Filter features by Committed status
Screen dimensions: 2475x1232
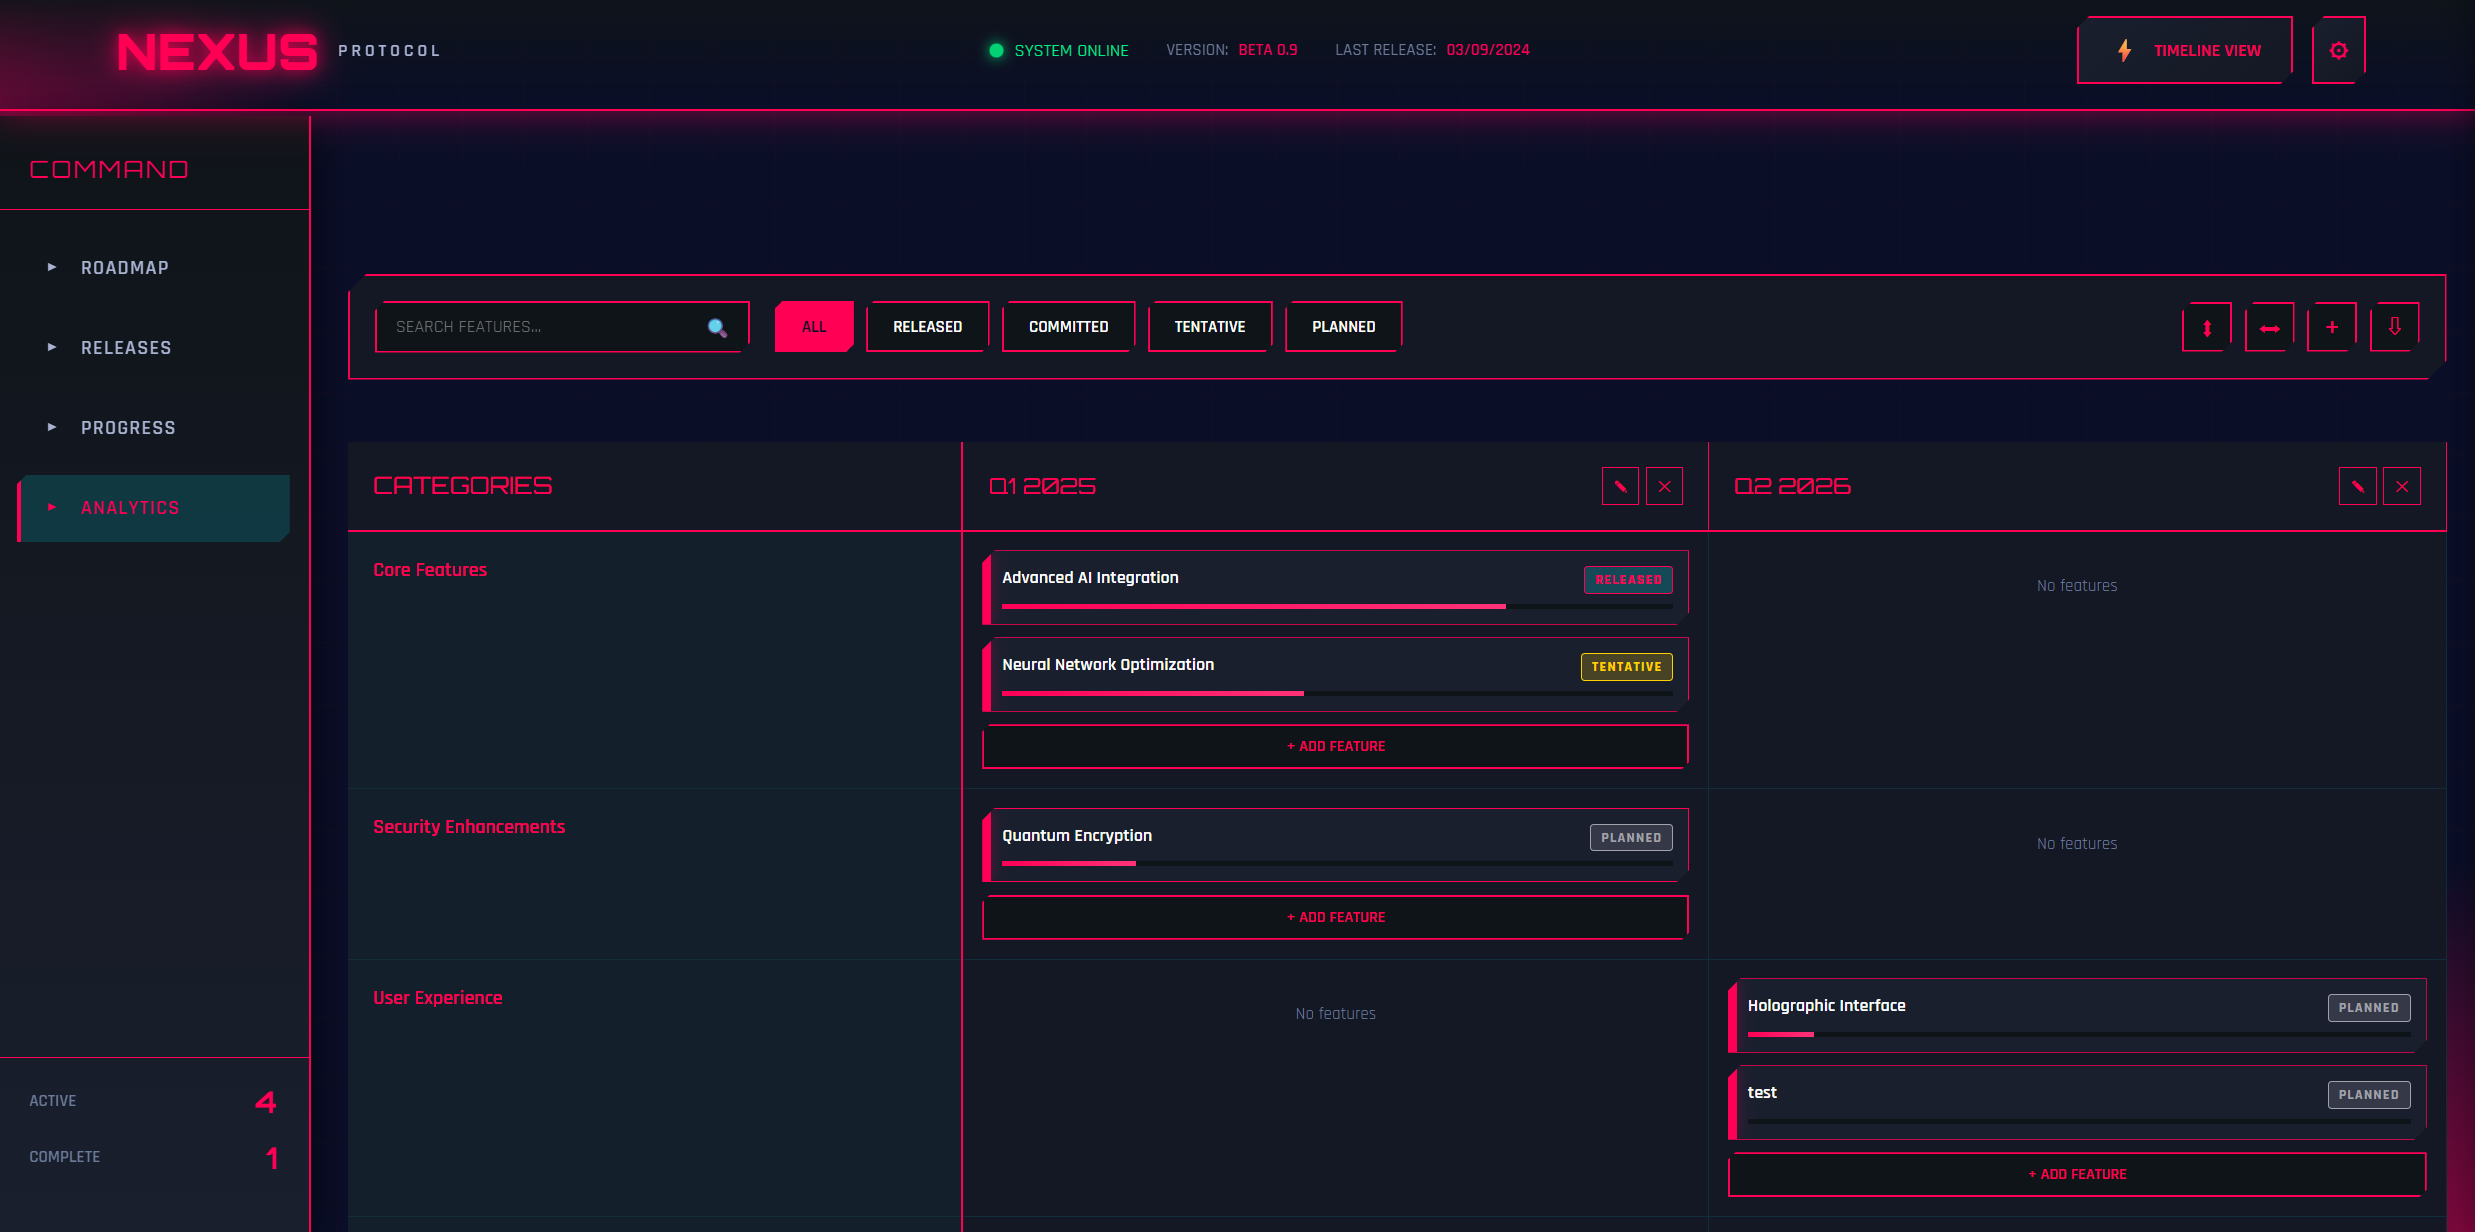coord(1068,327)
